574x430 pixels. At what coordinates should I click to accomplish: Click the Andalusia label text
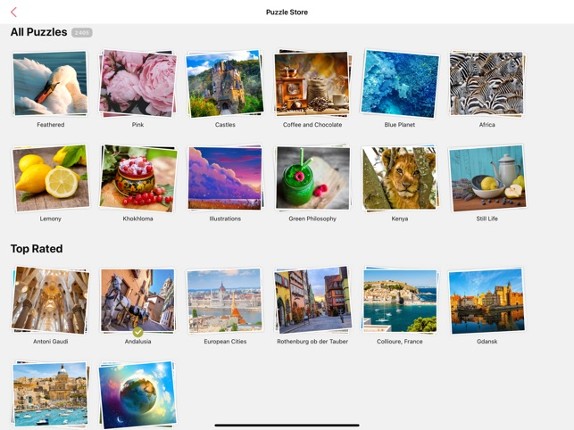coord(138,341)
